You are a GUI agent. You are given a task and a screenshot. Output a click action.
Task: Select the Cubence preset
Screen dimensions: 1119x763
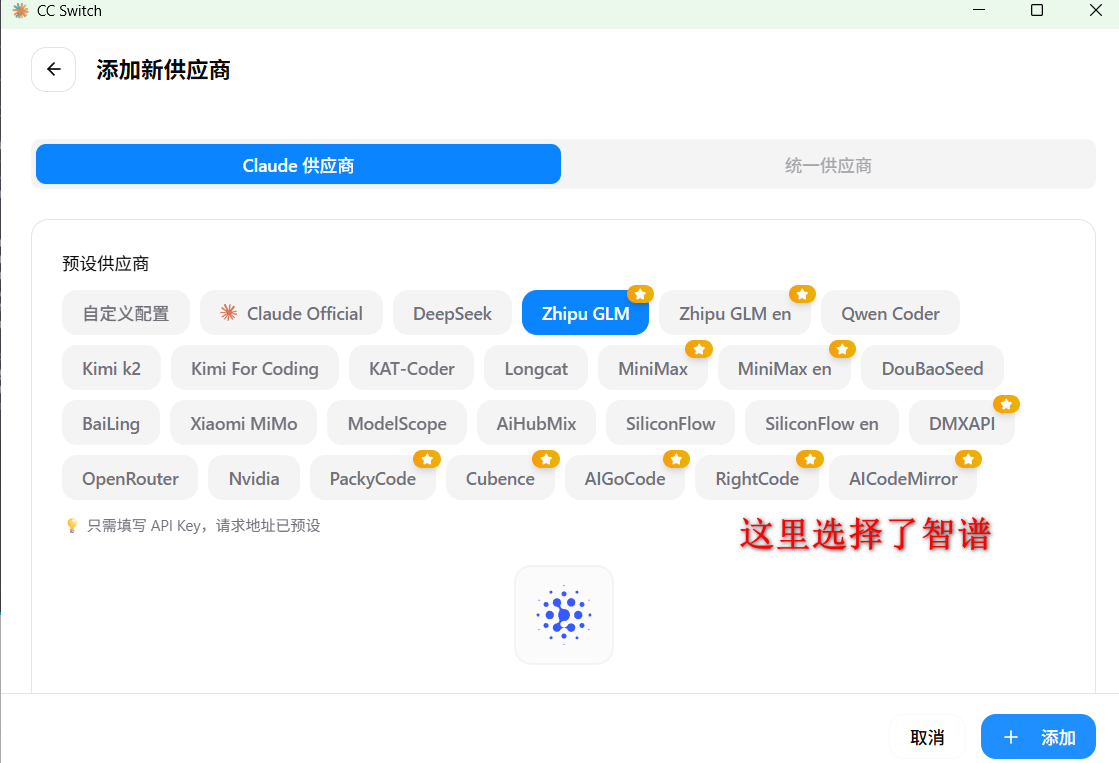(x=500, y=478)
